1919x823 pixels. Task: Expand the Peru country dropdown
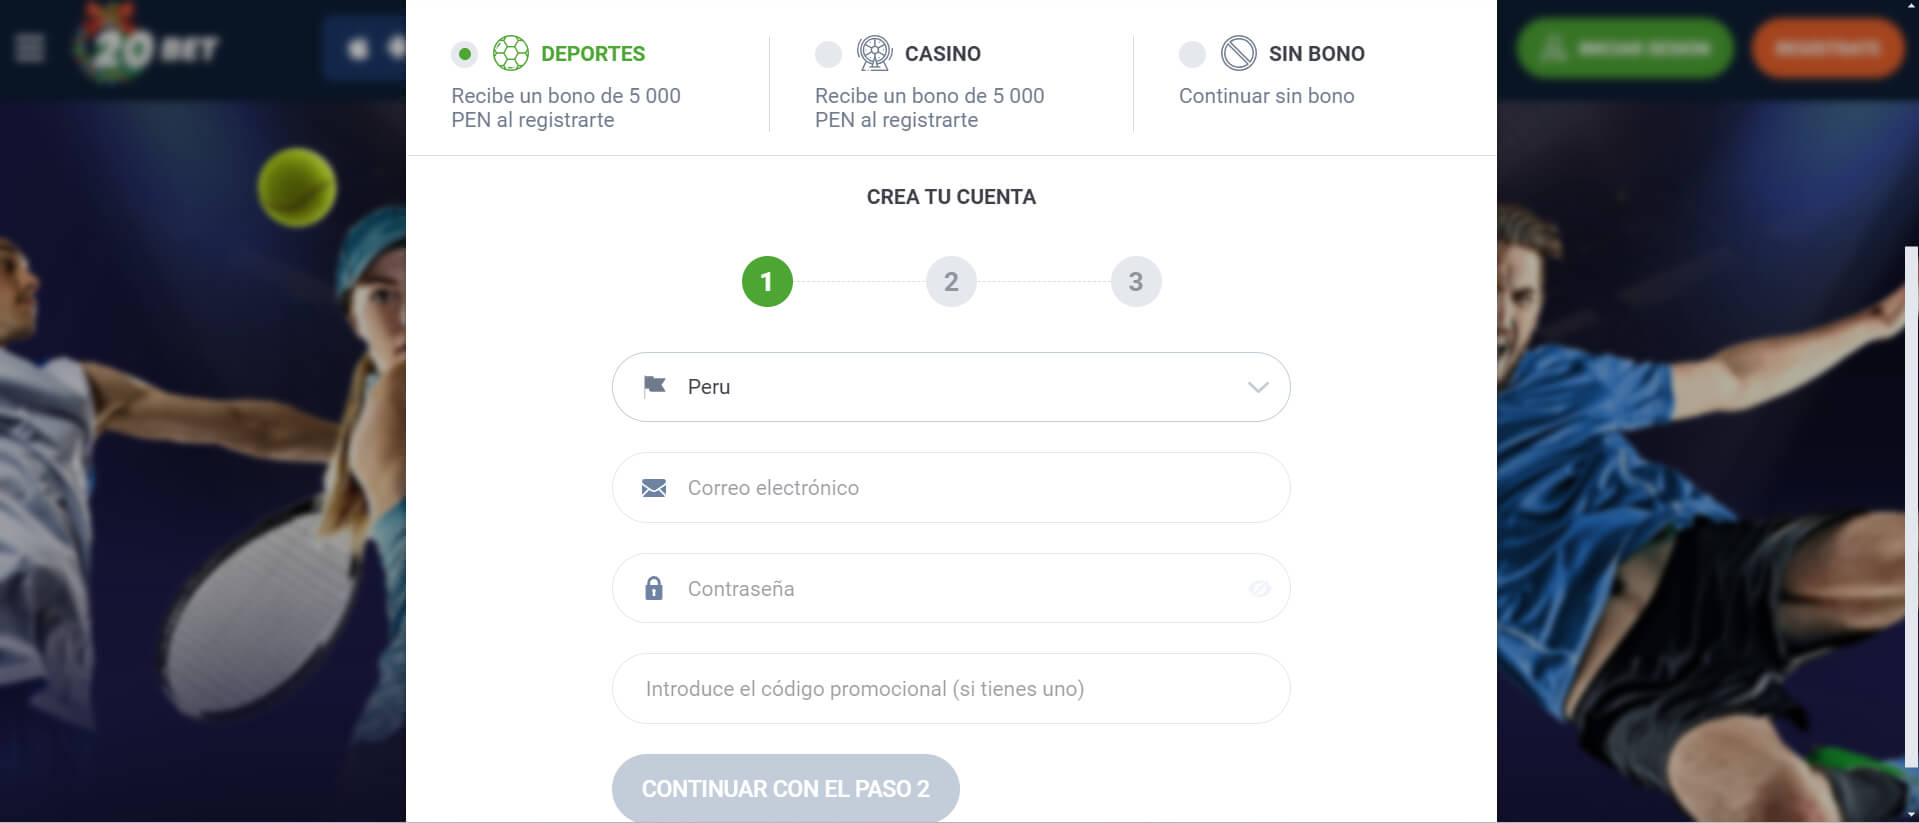[950, 387]
